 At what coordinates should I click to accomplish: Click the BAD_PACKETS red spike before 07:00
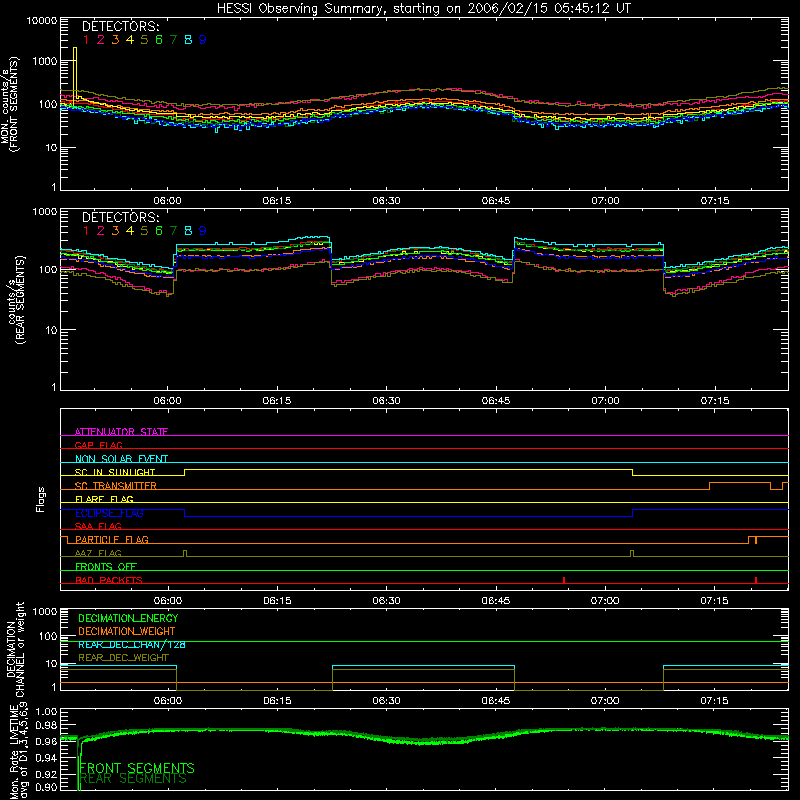(564, 580)
